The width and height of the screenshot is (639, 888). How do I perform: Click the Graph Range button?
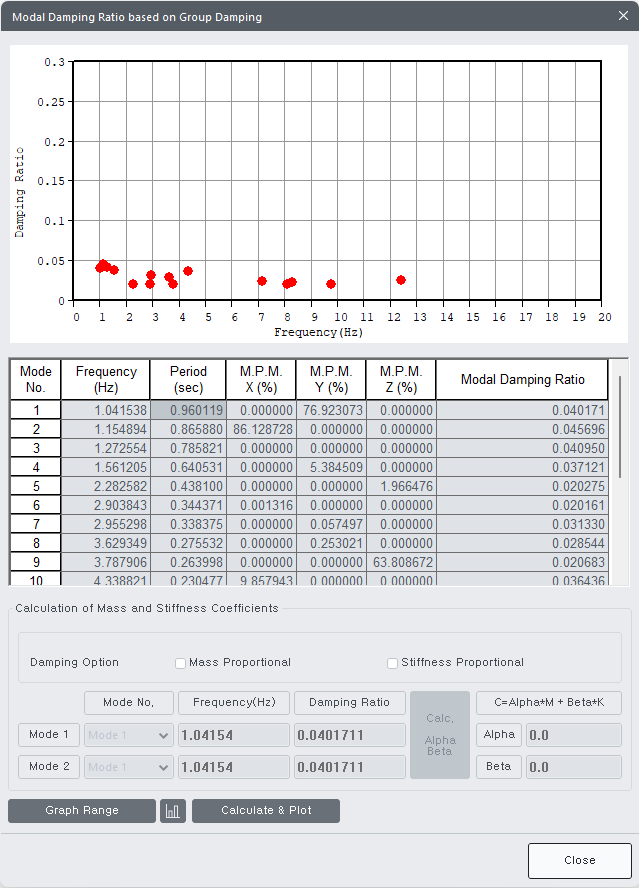click(82, 810)
